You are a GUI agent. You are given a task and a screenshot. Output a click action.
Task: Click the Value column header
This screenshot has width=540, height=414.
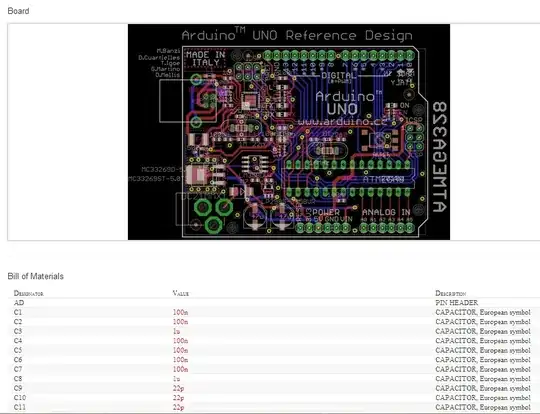tap(181, 293)
